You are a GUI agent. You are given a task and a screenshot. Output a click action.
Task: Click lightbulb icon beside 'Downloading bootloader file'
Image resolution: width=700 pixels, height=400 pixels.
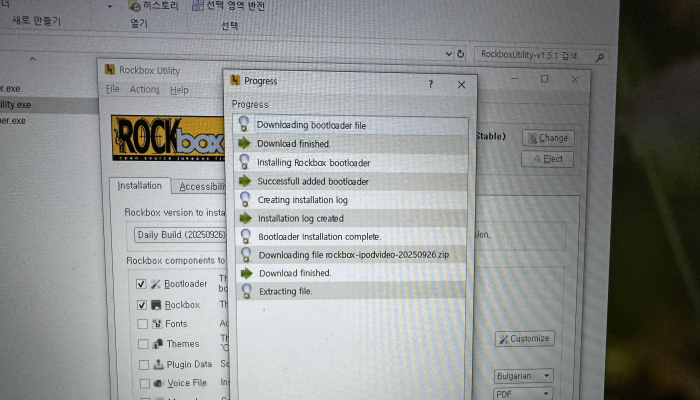click(x=243, y=124)
